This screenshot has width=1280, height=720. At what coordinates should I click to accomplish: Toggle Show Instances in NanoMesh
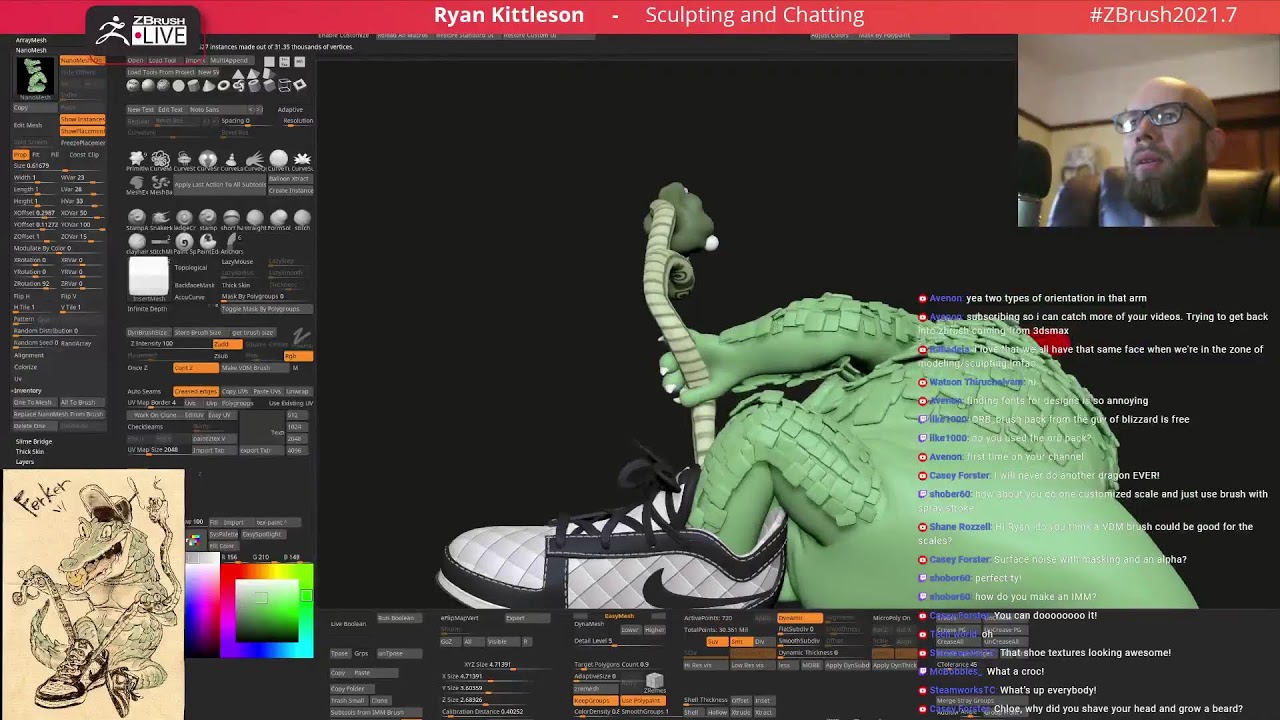[82, 119]
